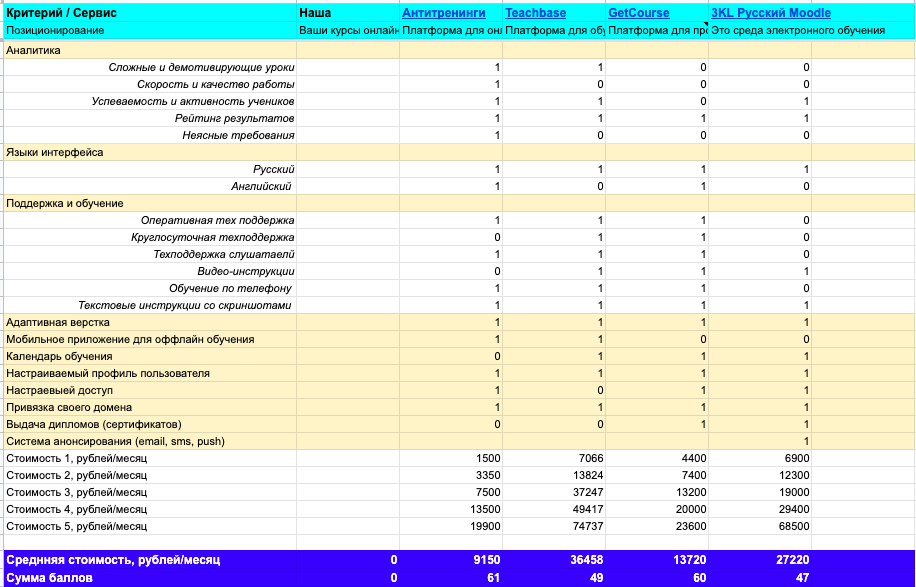Select the Поддержка и обучение category cell
The height and width of the screenshot is (587, 916).
coord(150,203)
